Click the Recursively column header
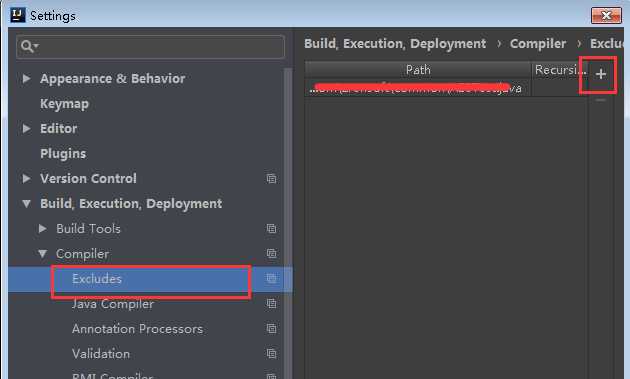630x379 pixels. (560, 70)
